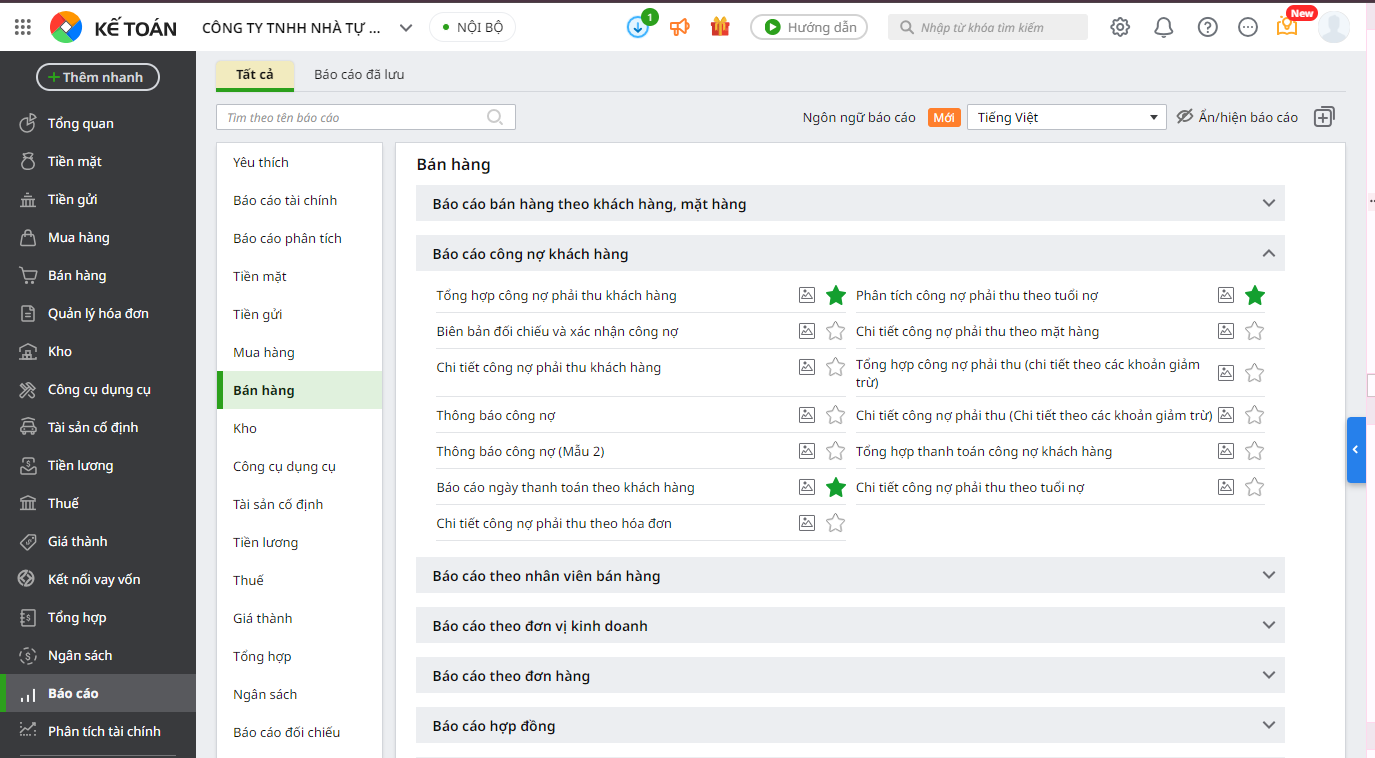Image resolution: width=1375 pixels, height=758 pixels.
Task: Click the NỘI BỘ status button
Action: (472, 27)
